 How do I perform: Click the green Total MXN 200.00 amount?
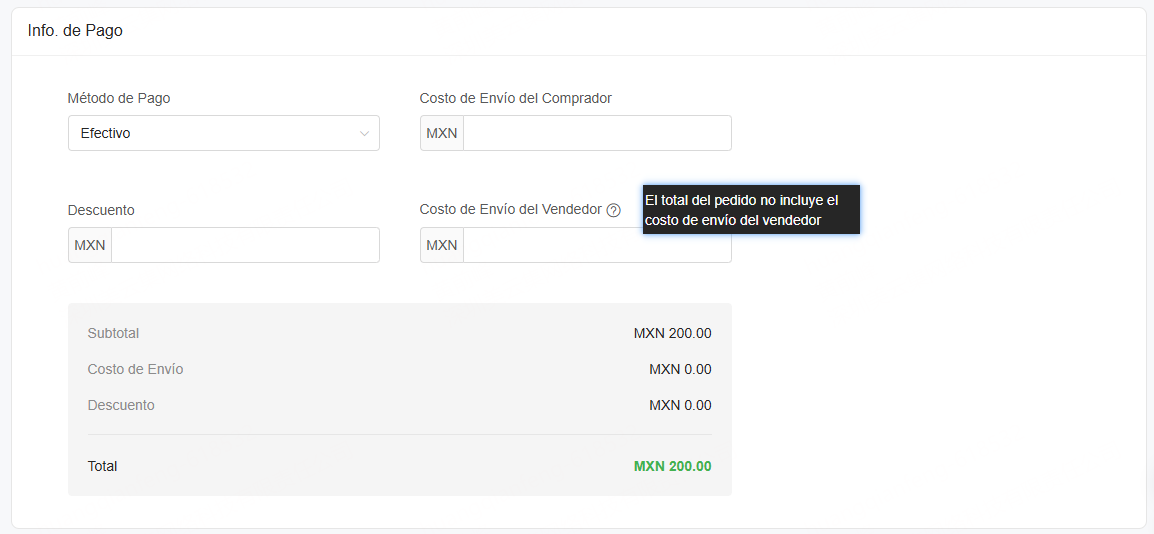(x=673, y=466)
